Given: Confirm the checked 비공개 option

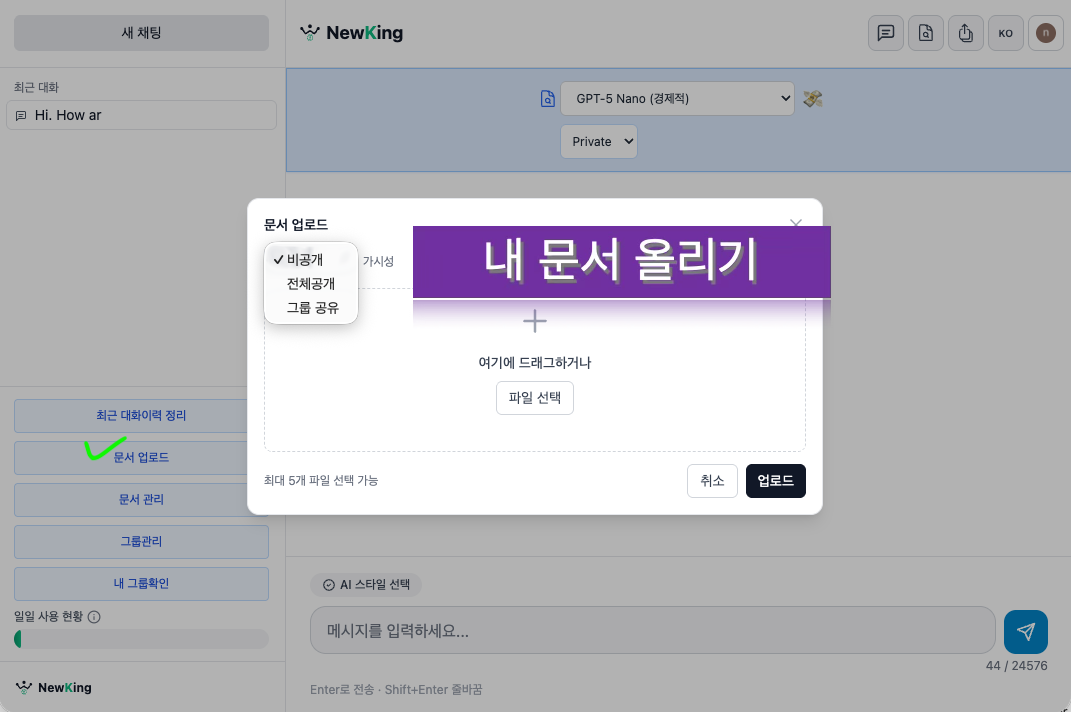Looking at the screenshot, I should [x=303, y=260].
